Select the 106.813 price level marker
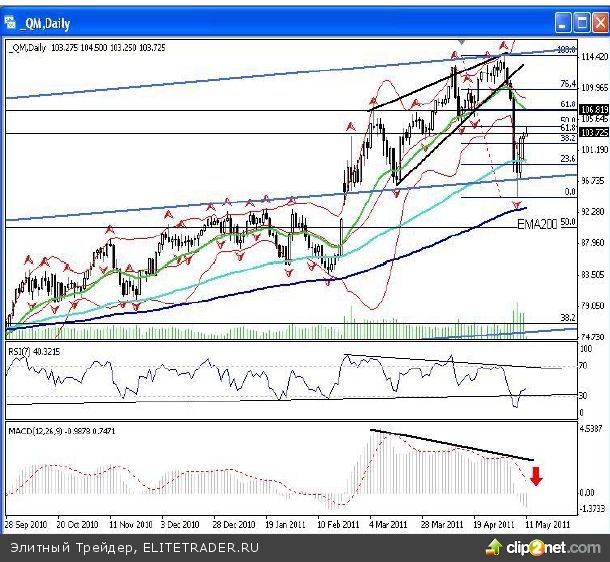 (x=594, y=110)
